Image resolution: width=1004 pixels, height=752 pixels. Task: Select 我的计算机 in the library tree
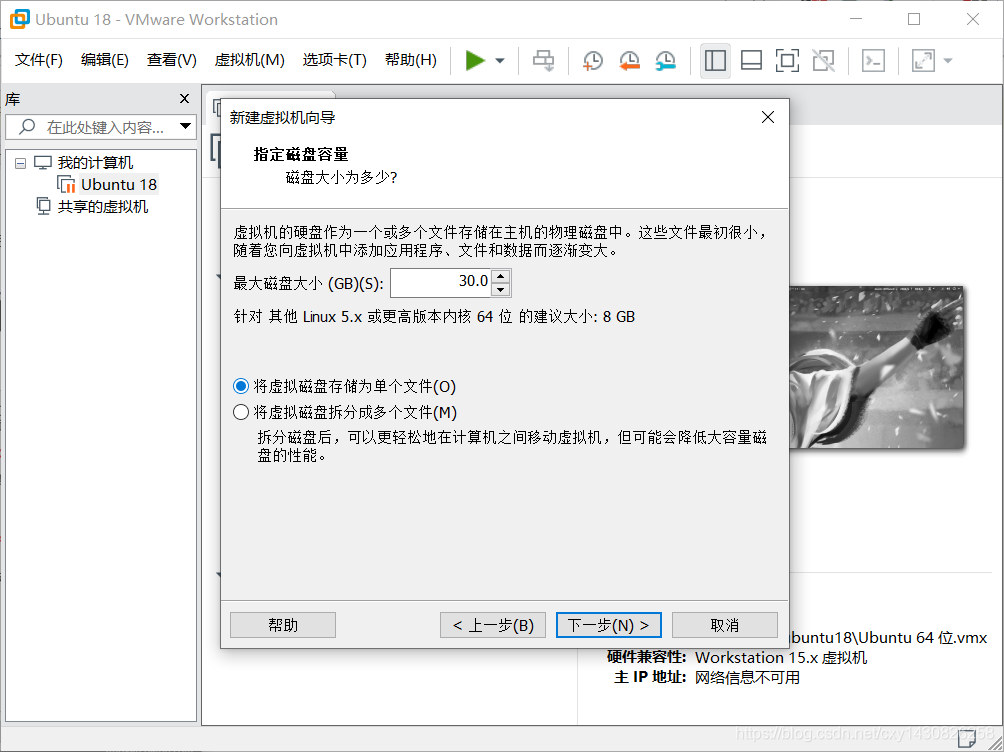[95, 163]
